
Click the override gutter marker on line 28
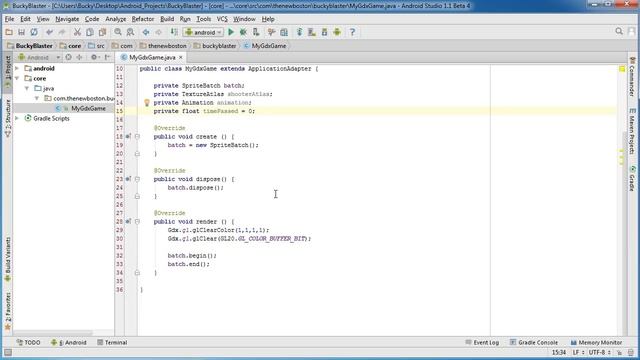[128, 221]
